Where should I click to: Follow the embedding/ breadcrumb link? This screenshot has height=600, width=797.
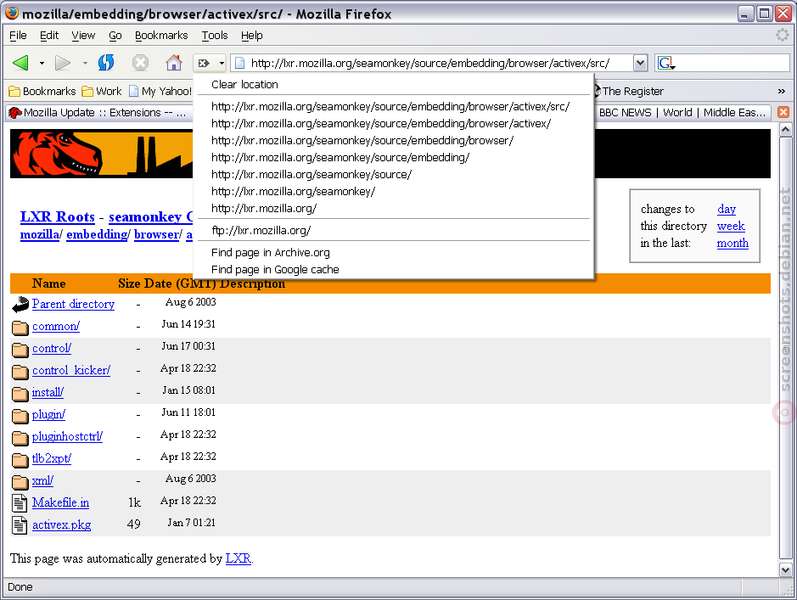click(97, 234)
